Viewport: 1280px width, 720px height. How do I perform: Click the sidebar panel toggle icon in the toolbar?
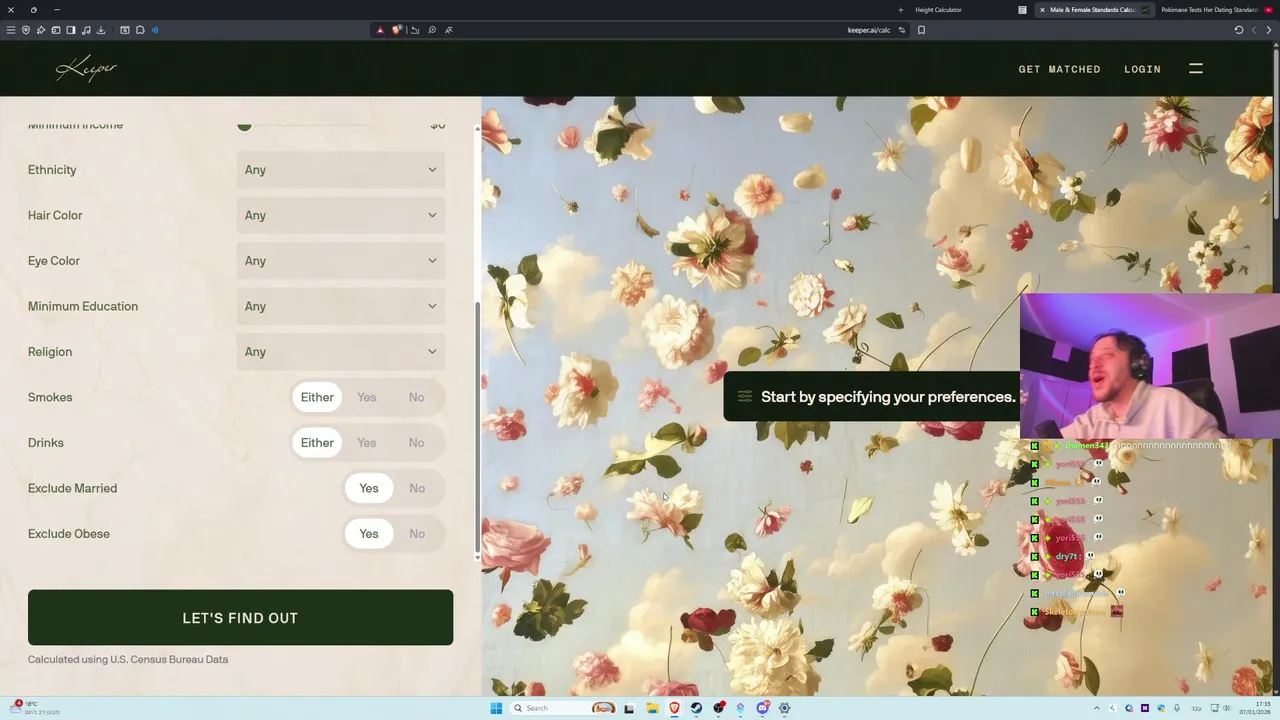(x=71, y=30)
